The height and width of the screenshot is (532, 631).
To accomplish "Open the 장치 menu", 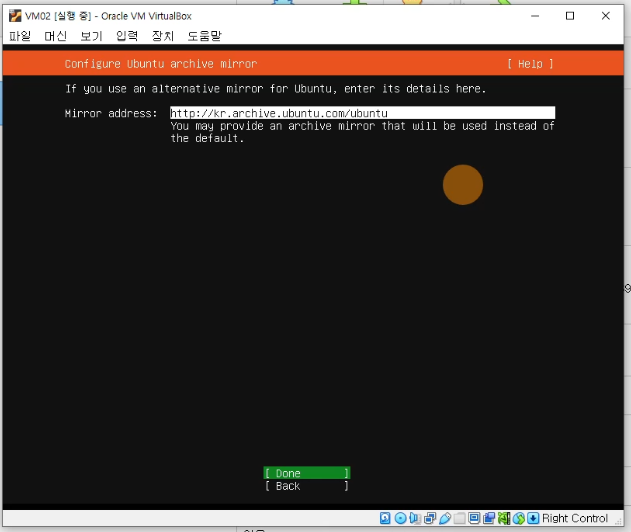I will [163, 36].
